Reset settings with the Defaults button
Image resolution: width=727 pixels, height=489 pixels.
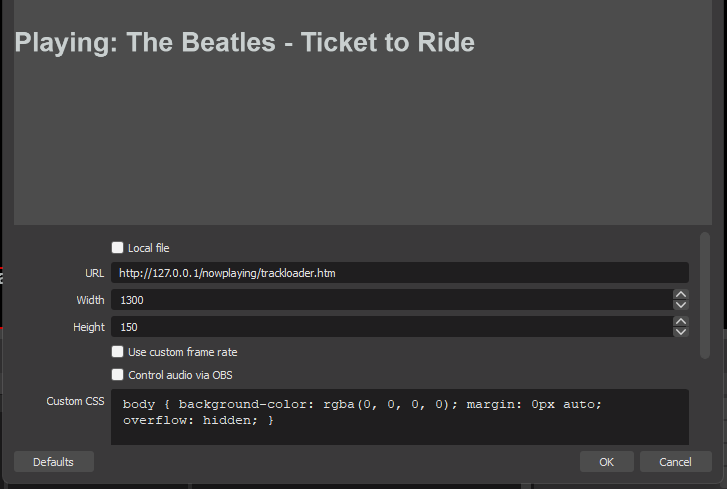coord(54,462)
